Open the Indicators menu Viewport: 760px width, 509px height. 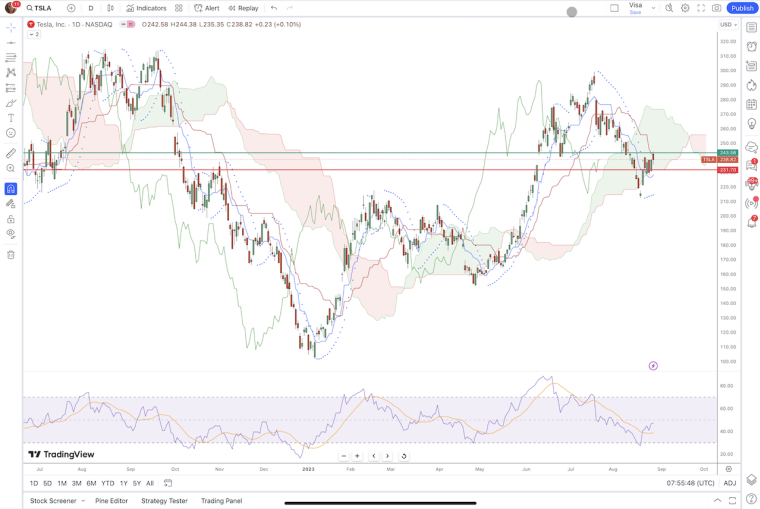tap(146, 8)
